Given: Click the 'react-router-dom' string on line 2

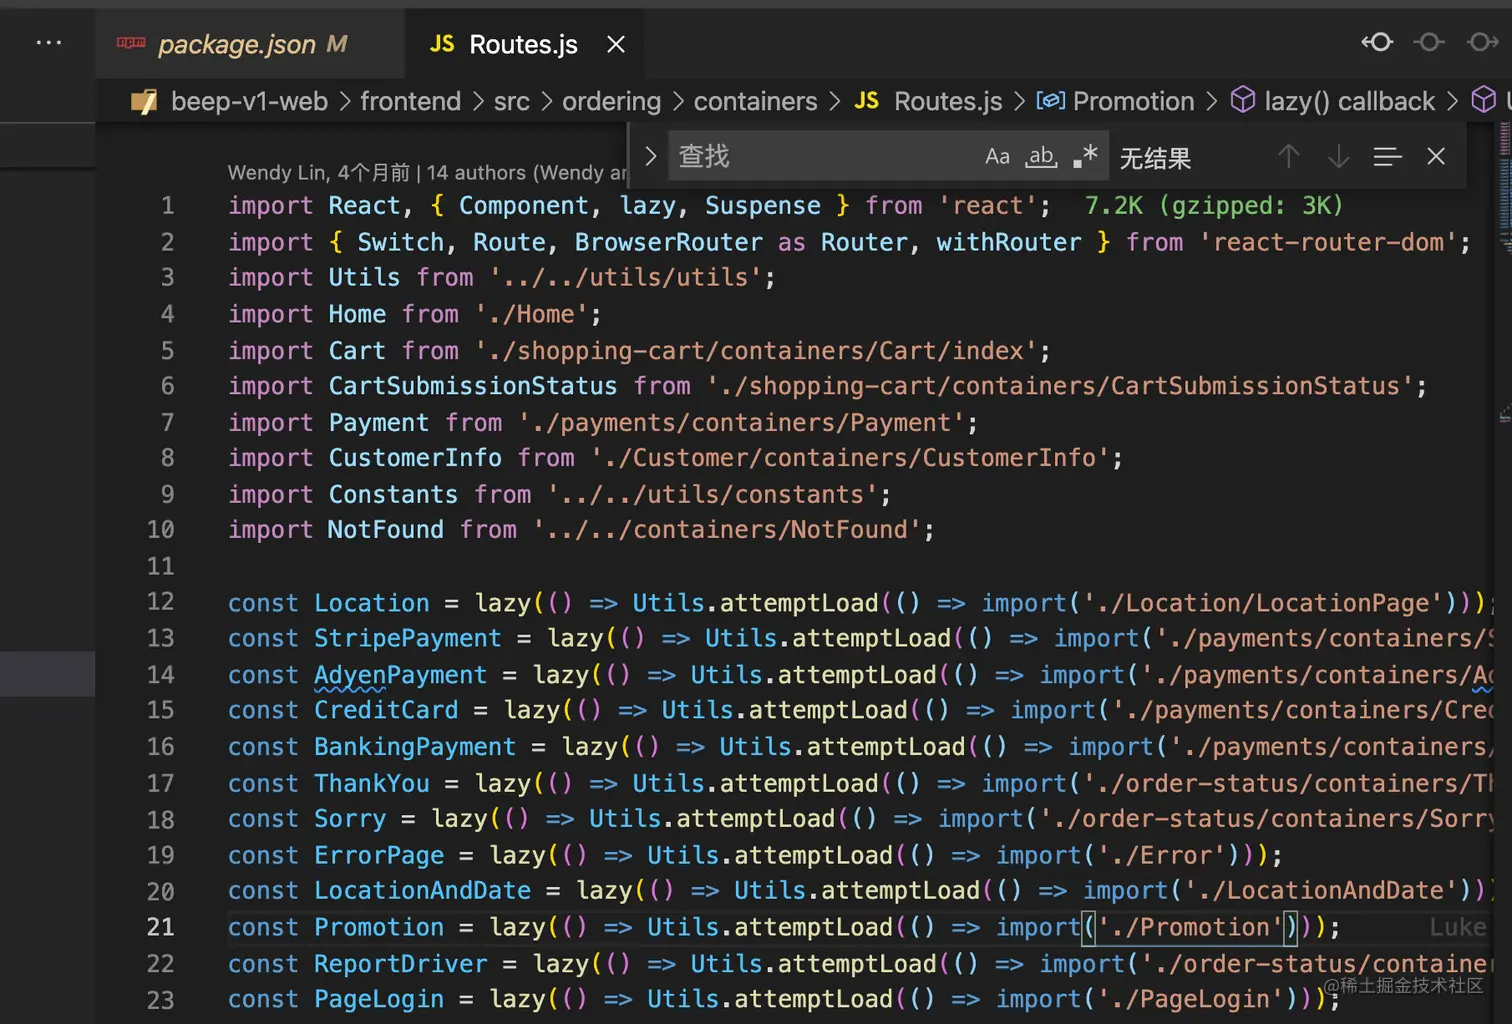Looking at the screenshot, I should coord(1328,242).
